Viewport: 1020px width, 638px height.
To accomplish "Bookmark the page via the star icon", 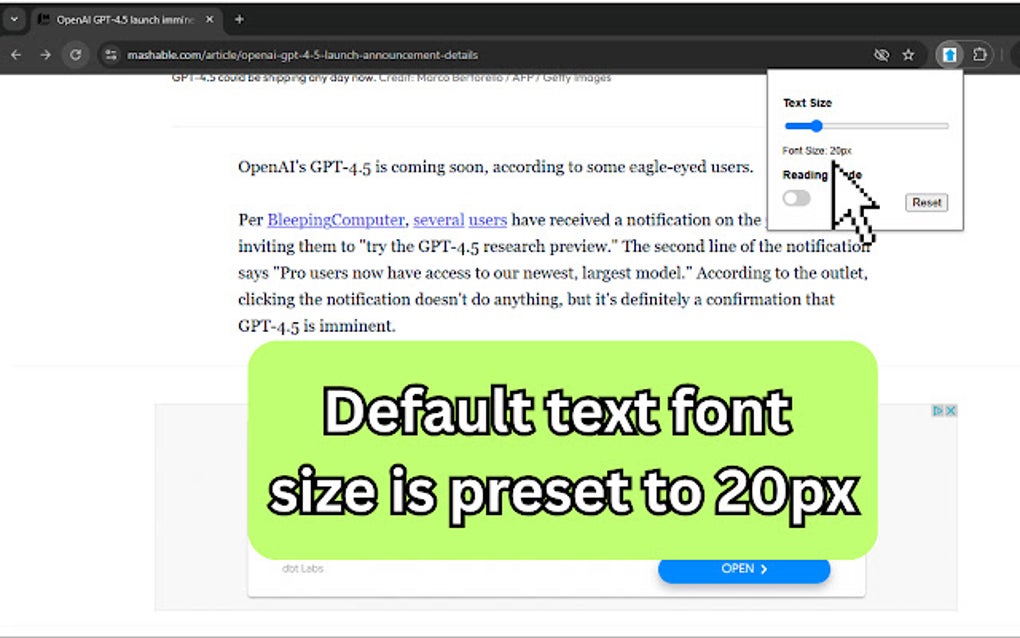I will click(x=907, y=55).
